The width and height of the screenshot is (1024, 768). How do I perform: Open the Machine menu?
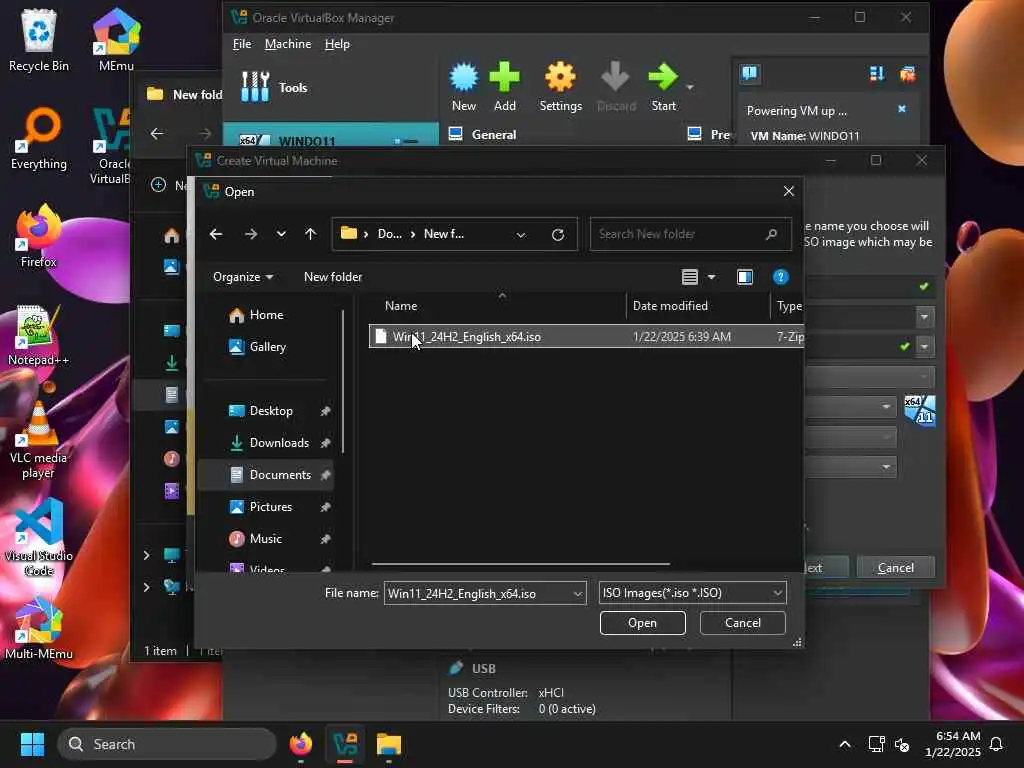(287, 44)
